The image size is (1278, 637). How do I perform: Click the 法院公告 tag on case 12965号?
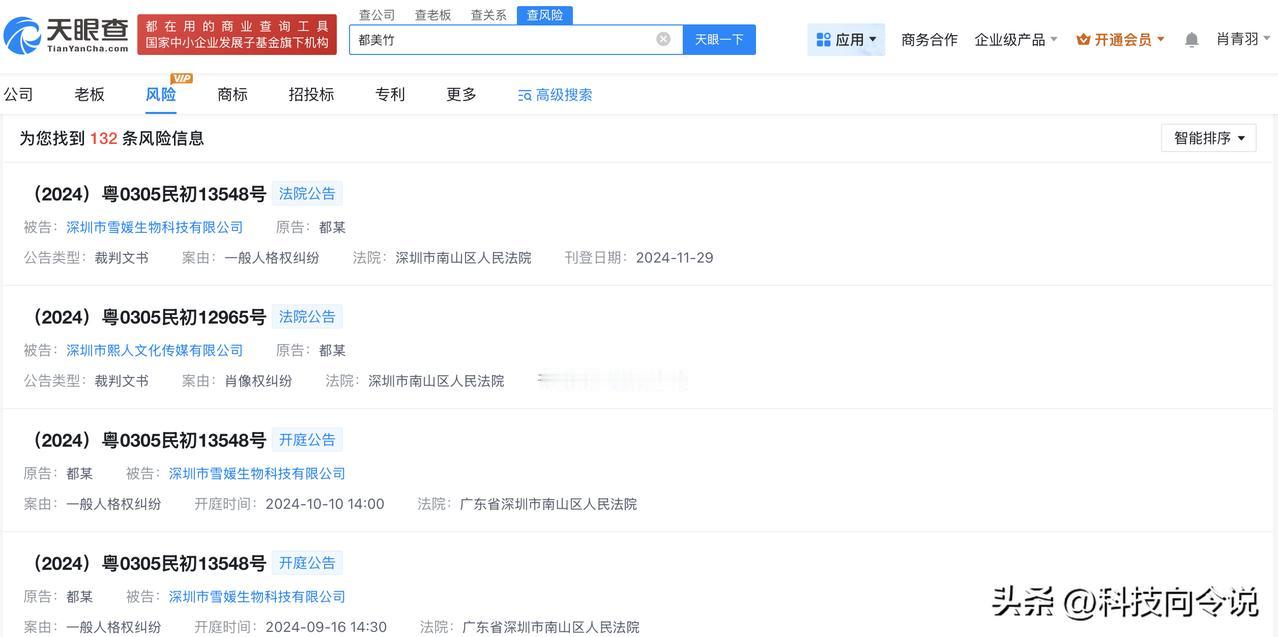tap(307, 316)
